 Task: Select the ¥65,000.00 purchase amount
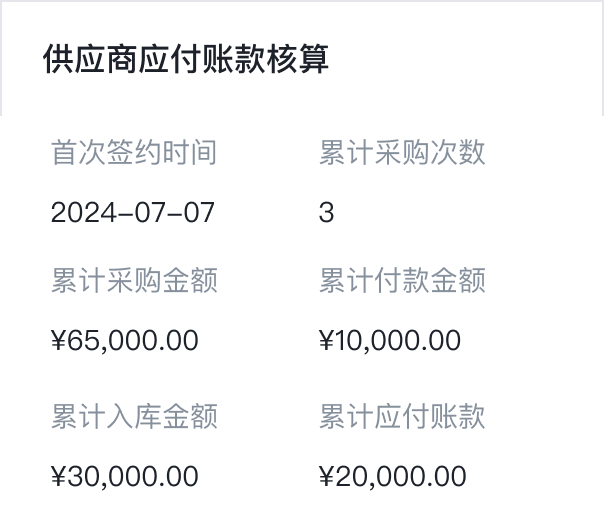pos(125,341)
